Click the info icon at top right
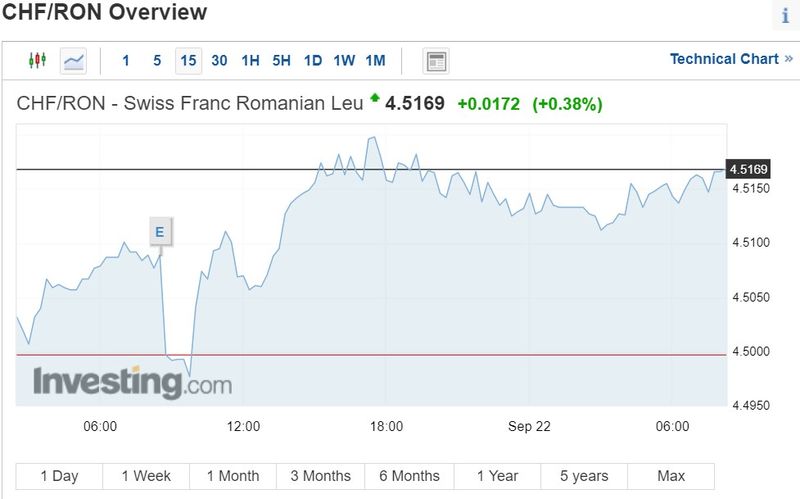800x499 pixels. pyautogui.click(x=784, y=16)
